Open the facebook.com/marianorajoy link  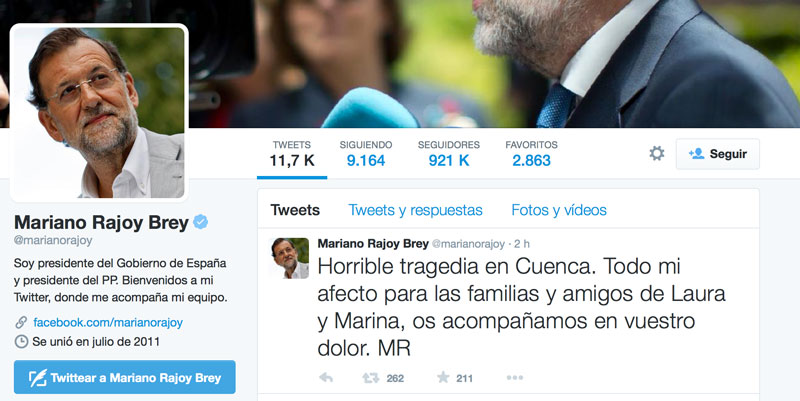108,322
